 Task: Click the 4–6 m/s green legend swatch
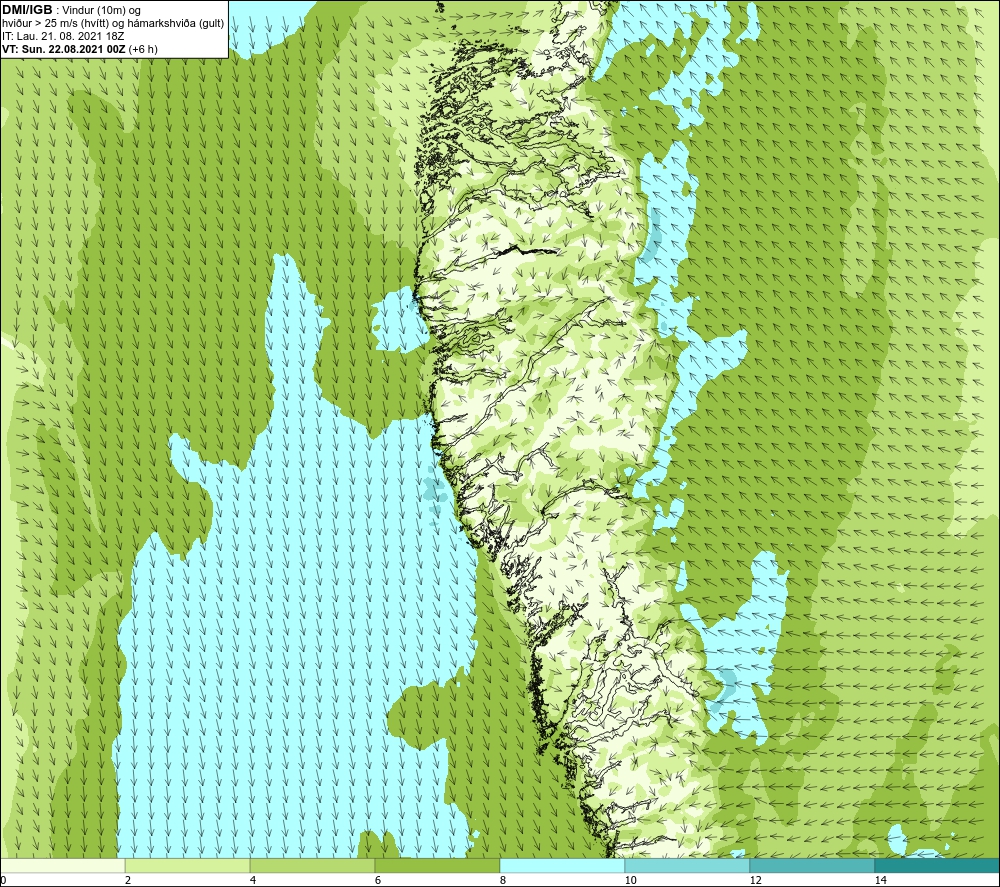(312, 865)
